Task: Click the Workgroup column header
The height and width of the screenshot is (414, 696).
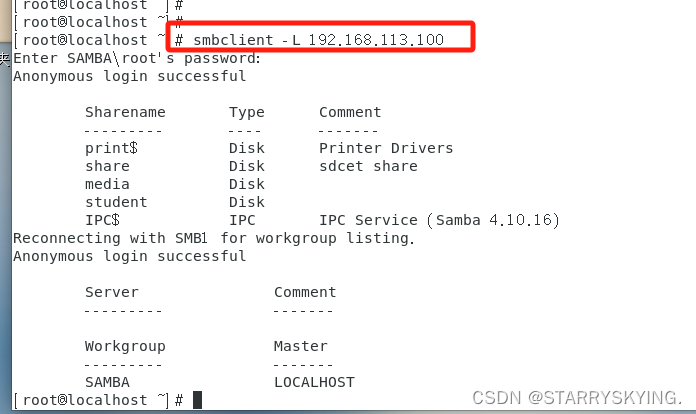Action: (x=125, y=346)
